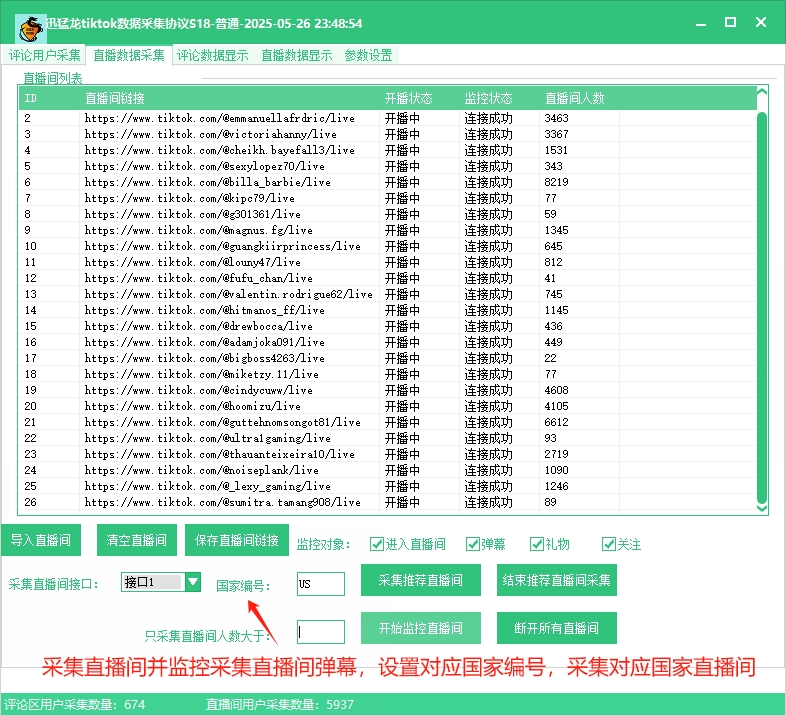Viewport: 786px width, 716px height.
Task: Close the application window
Action: pyautogui.click(x=761, y=23)
